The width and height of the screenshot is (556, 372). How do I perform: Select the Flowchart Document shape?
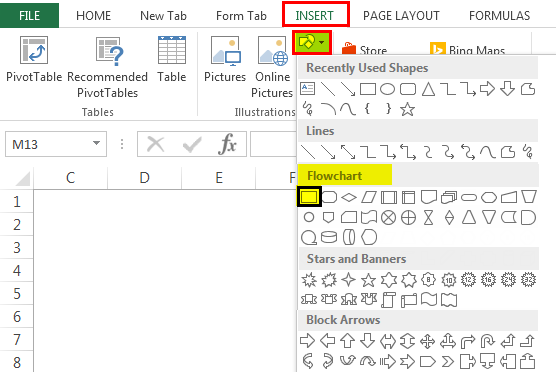coord(429,197)
